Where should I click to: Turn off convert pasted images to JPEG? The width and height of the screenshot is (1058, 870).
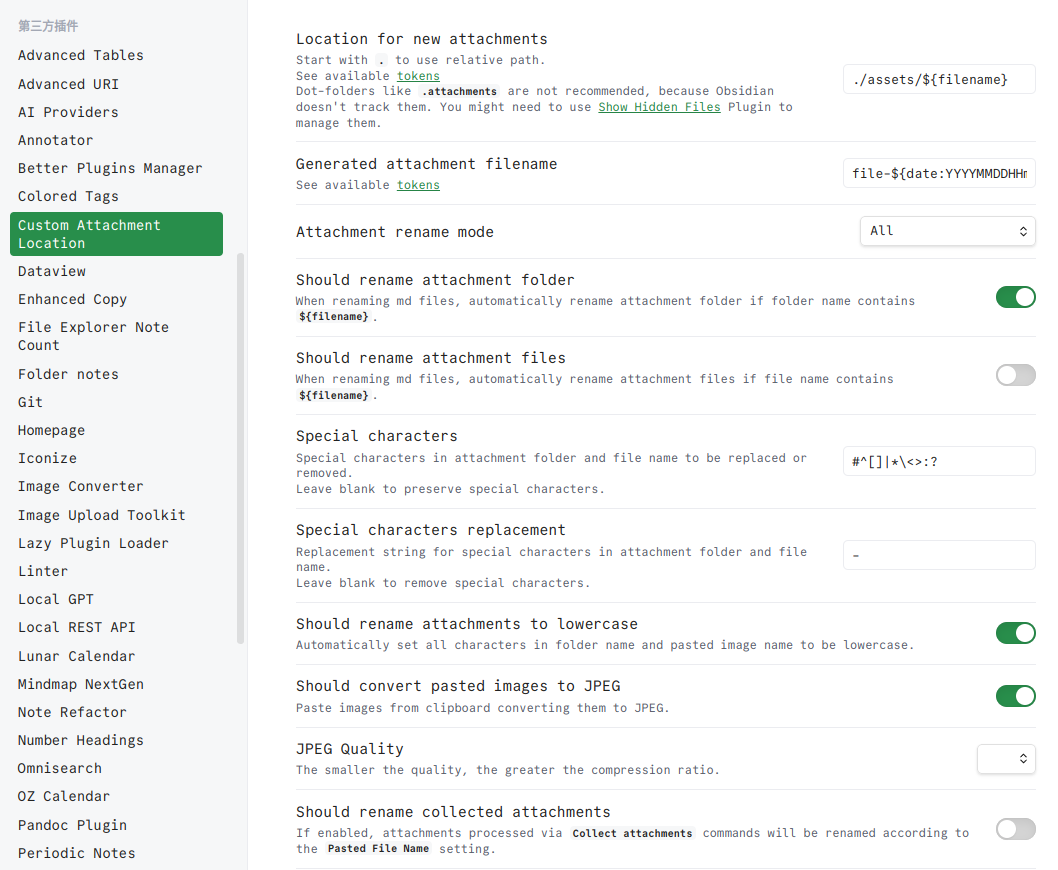1015,695
